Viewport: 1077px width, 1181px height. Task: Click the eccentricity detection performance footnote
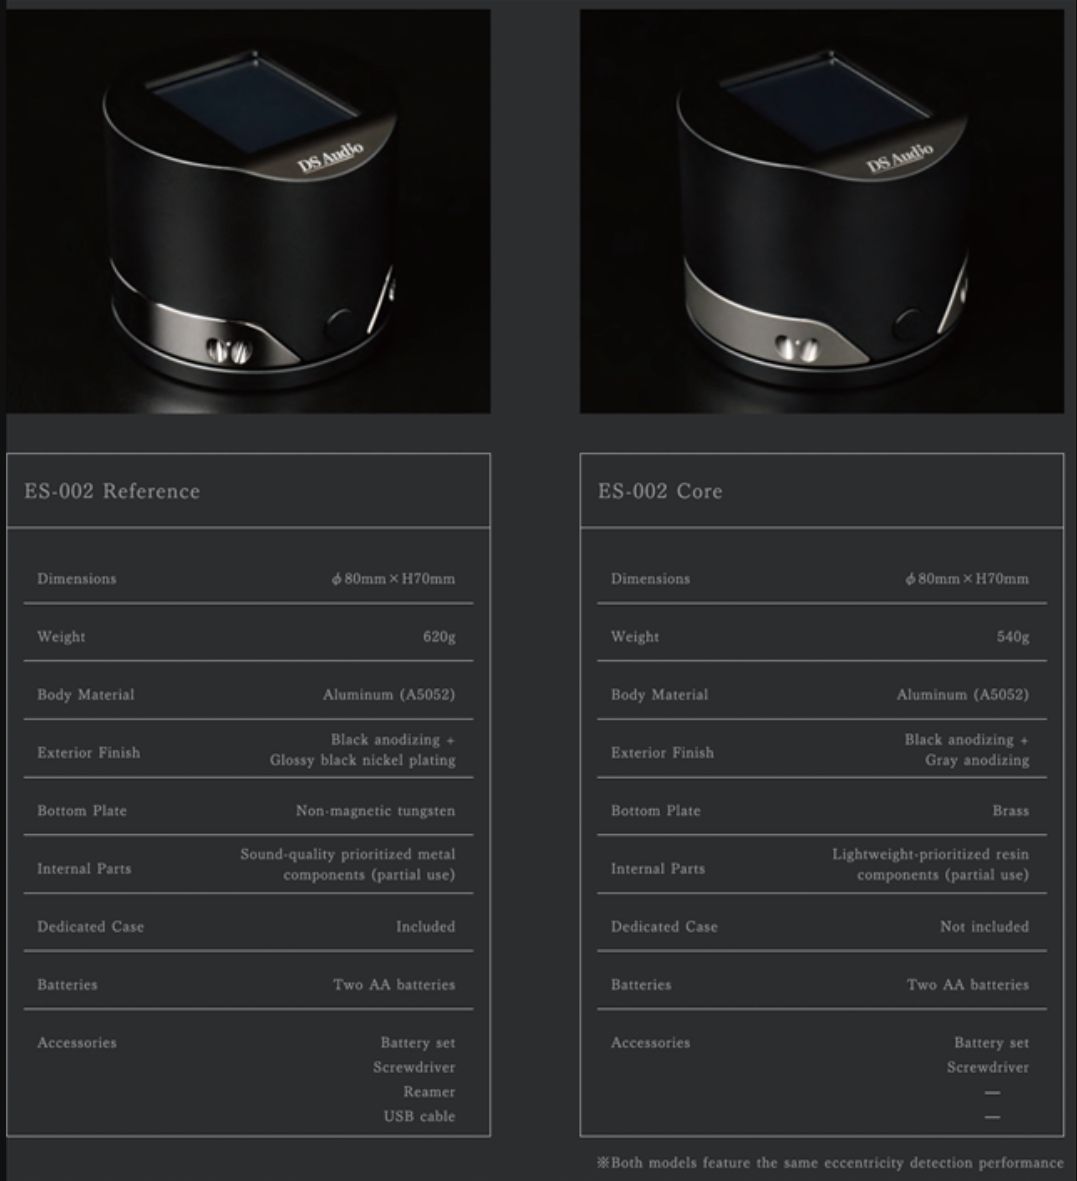830,1162
